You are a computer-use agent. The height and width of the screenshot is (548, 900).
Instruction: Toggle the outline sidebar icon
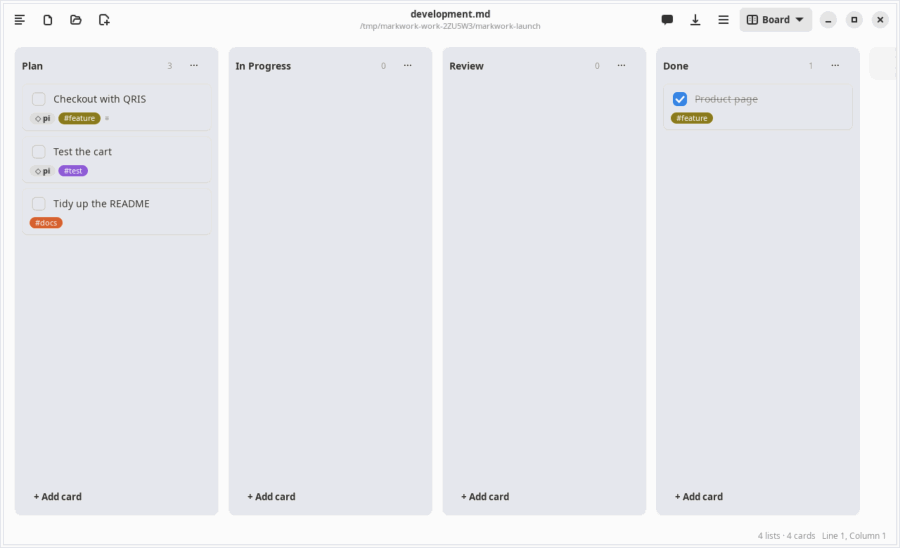click(x=20, y=20)
